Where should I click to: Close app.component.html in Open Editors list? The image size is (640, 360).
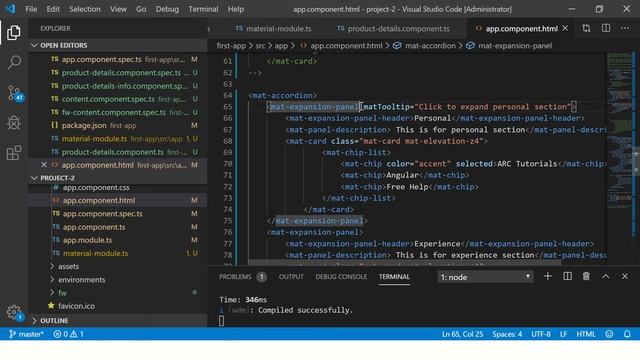[x=44, y=165]
